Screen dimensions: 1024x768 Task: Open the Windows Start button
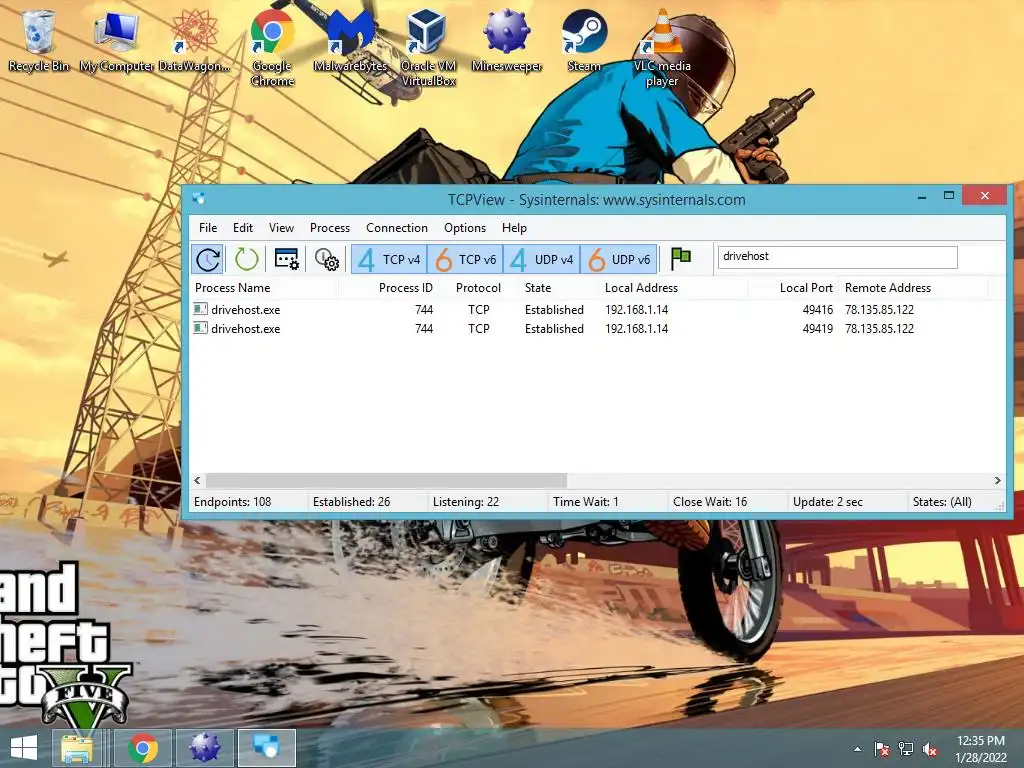point(24,748)
